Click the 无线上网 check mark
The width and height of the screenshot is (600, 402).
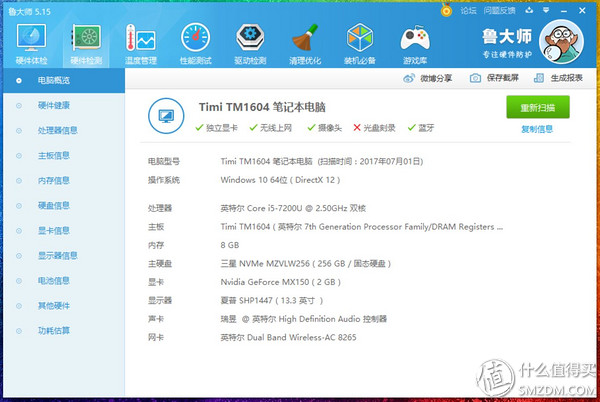(x=253, y=127)
